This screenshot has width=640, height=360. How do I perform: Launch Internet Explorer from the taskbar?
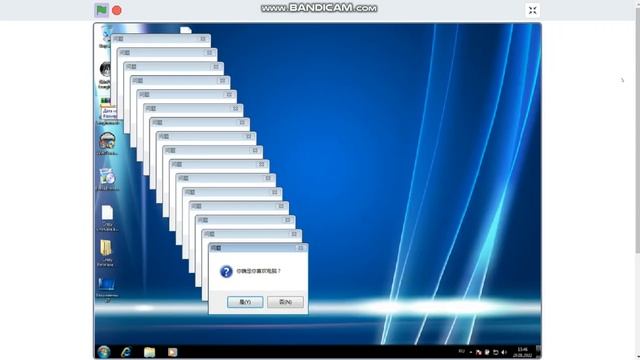click(126, 352)
